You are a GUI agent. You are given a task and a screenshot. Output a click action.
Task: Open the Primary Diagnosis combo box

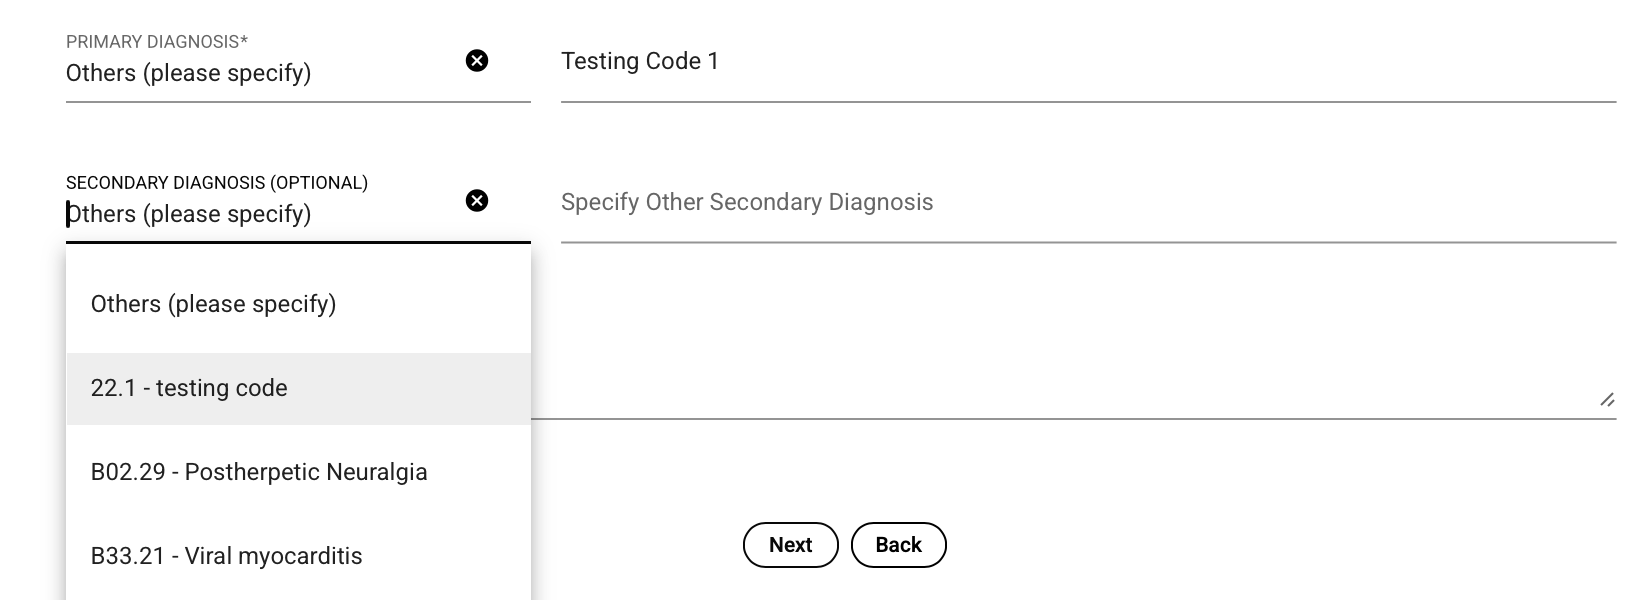click(260, 73)
